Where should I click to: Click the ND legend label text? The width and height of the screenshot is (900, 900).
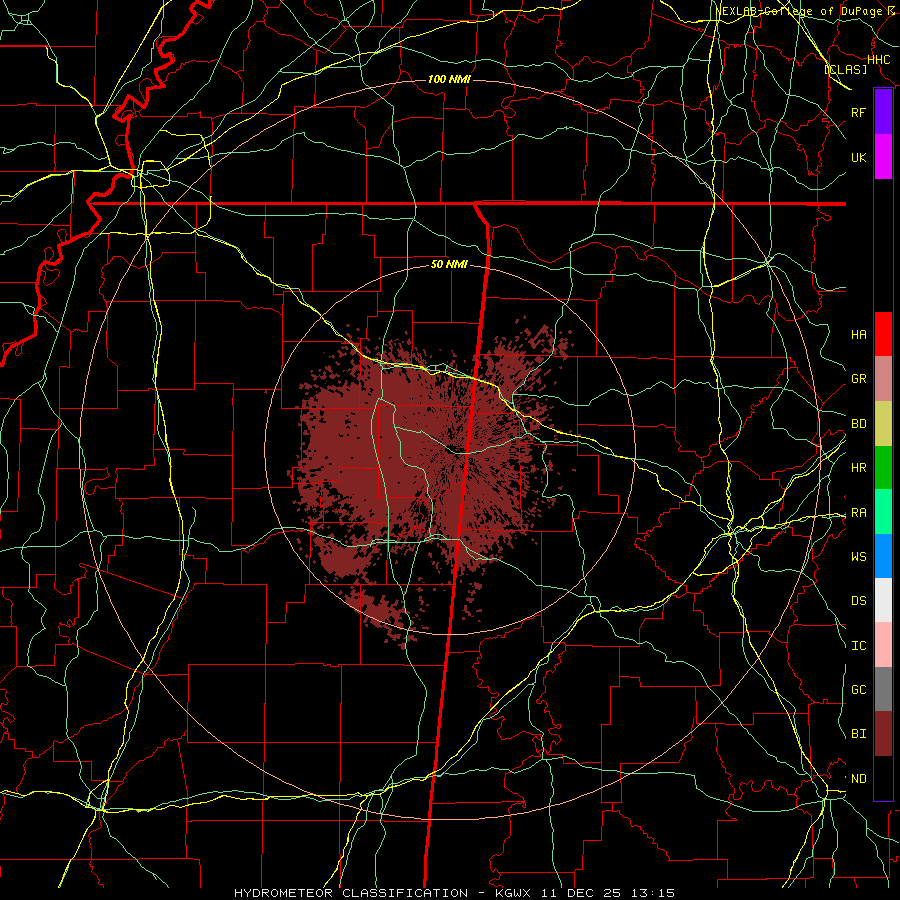tap(859, 779)
